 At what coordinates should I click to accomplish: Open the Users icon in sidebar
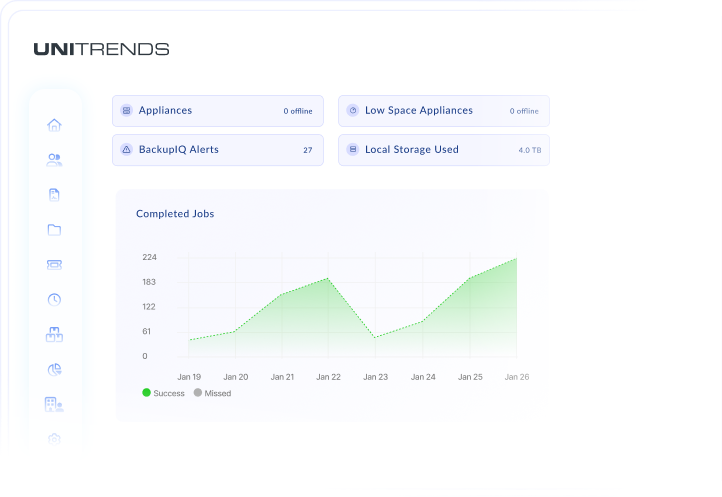pos(54,160)
